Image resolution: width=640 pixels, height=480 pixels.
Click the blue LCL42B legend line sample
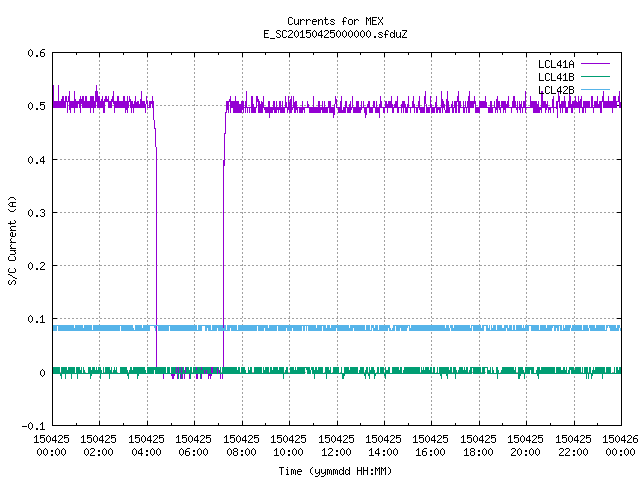click(x=596, y=89)
